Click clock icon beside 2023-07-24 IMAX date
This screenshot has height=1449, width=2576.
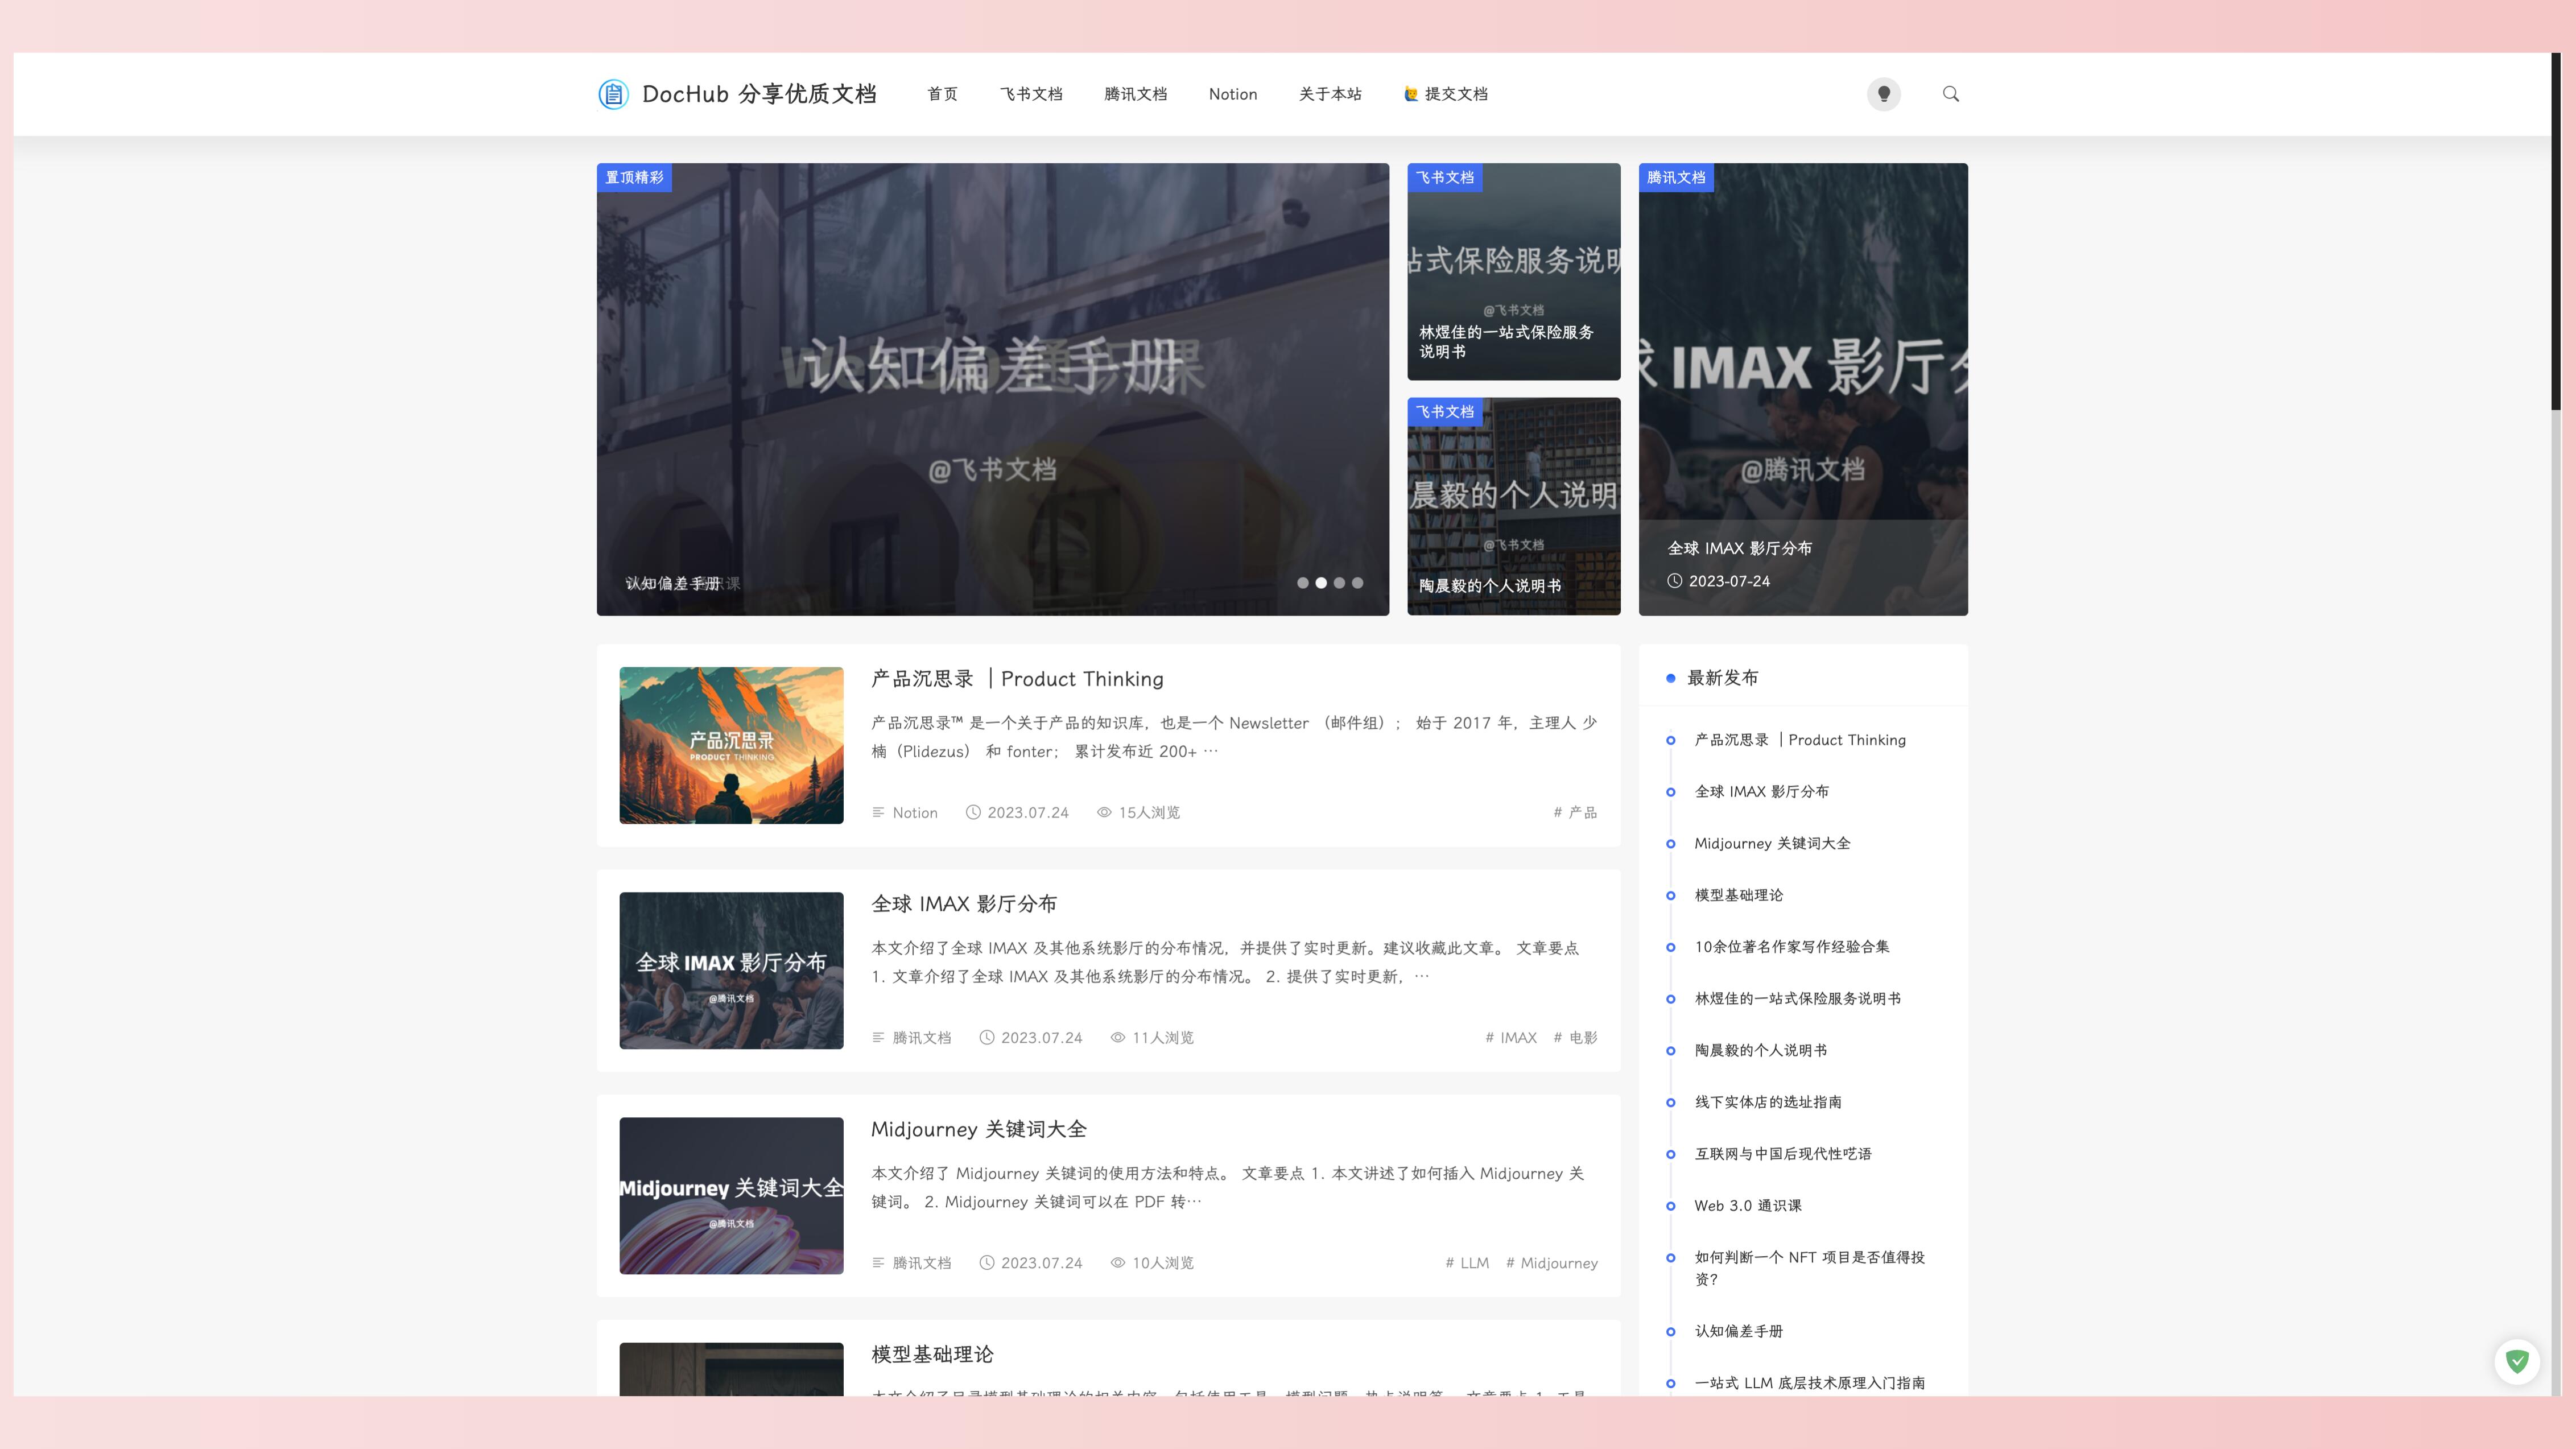click(1674, 581)
